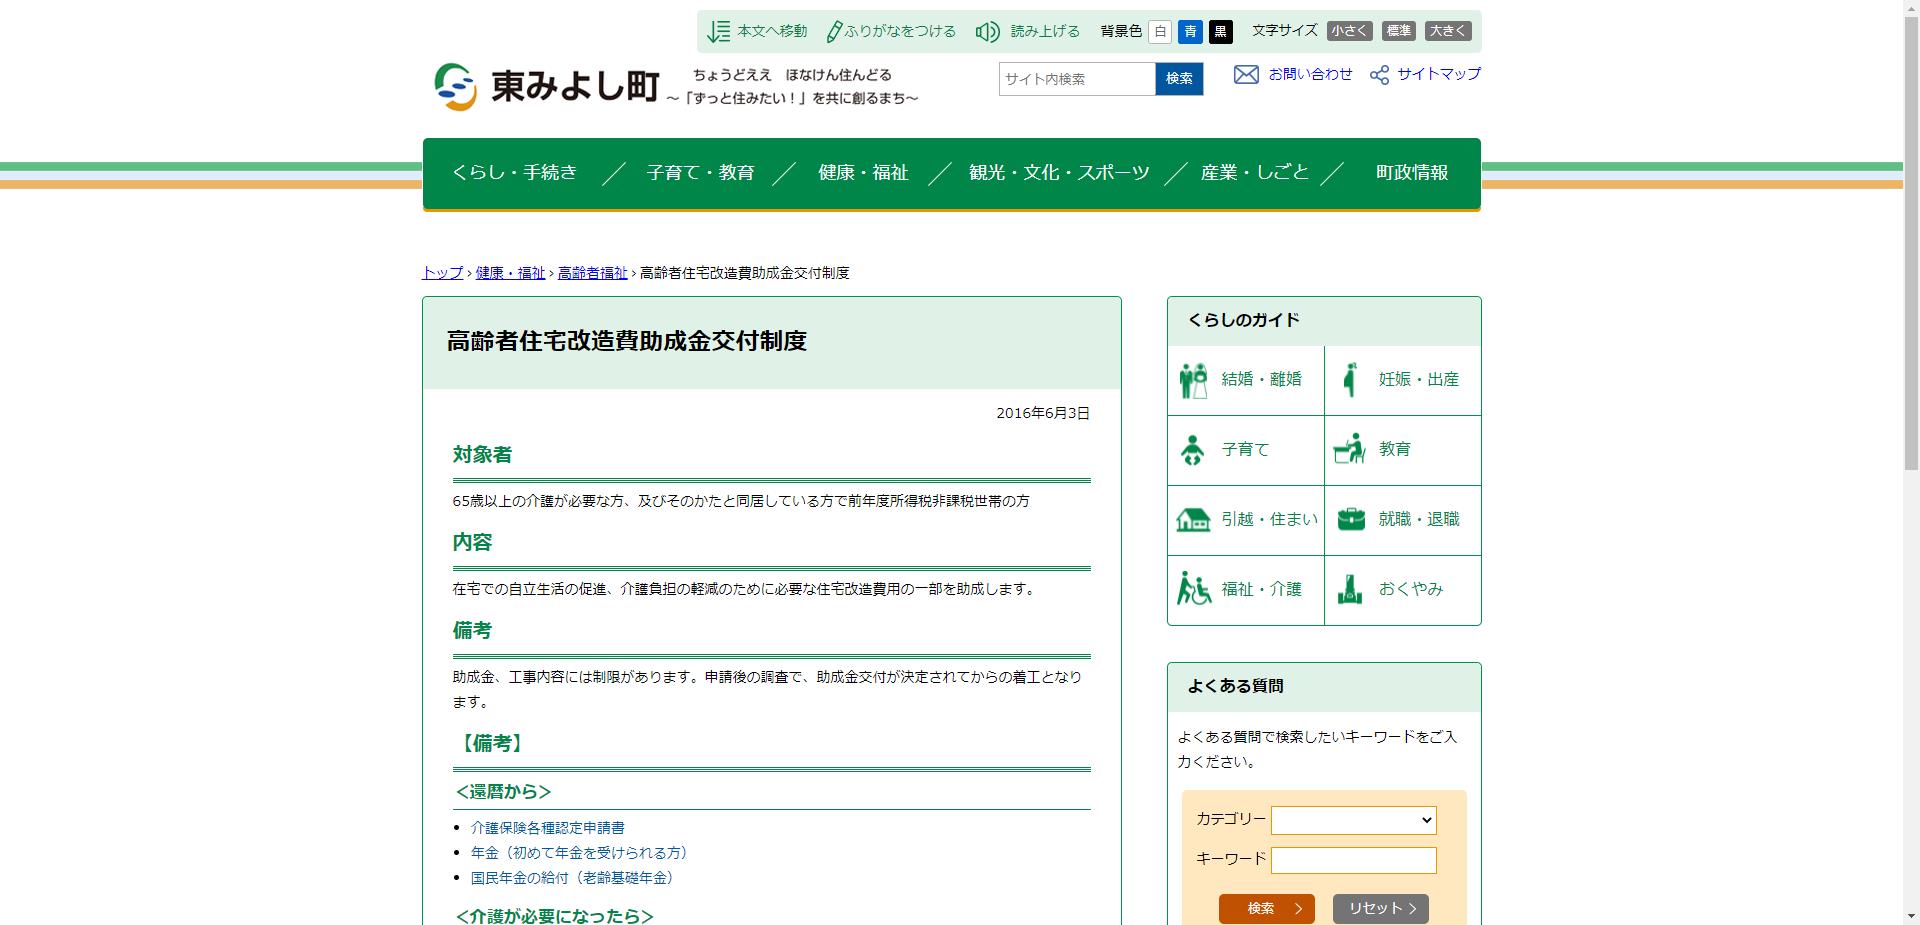Screen dimensions: 1920x925
Task: Open お問い合わせ via the mail icon
Action: click(1246, 74)
